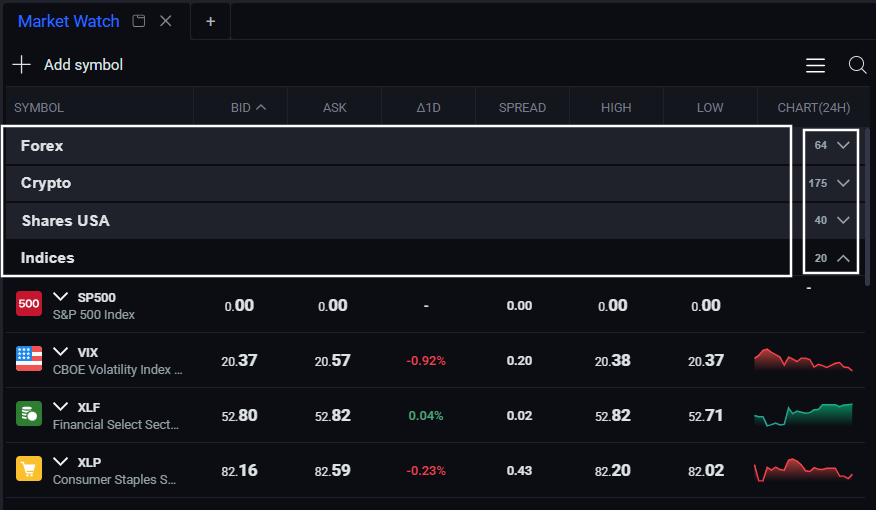876x510 pixels.
Task: Sort by ASK column header
Action: (x=335, y=108)
